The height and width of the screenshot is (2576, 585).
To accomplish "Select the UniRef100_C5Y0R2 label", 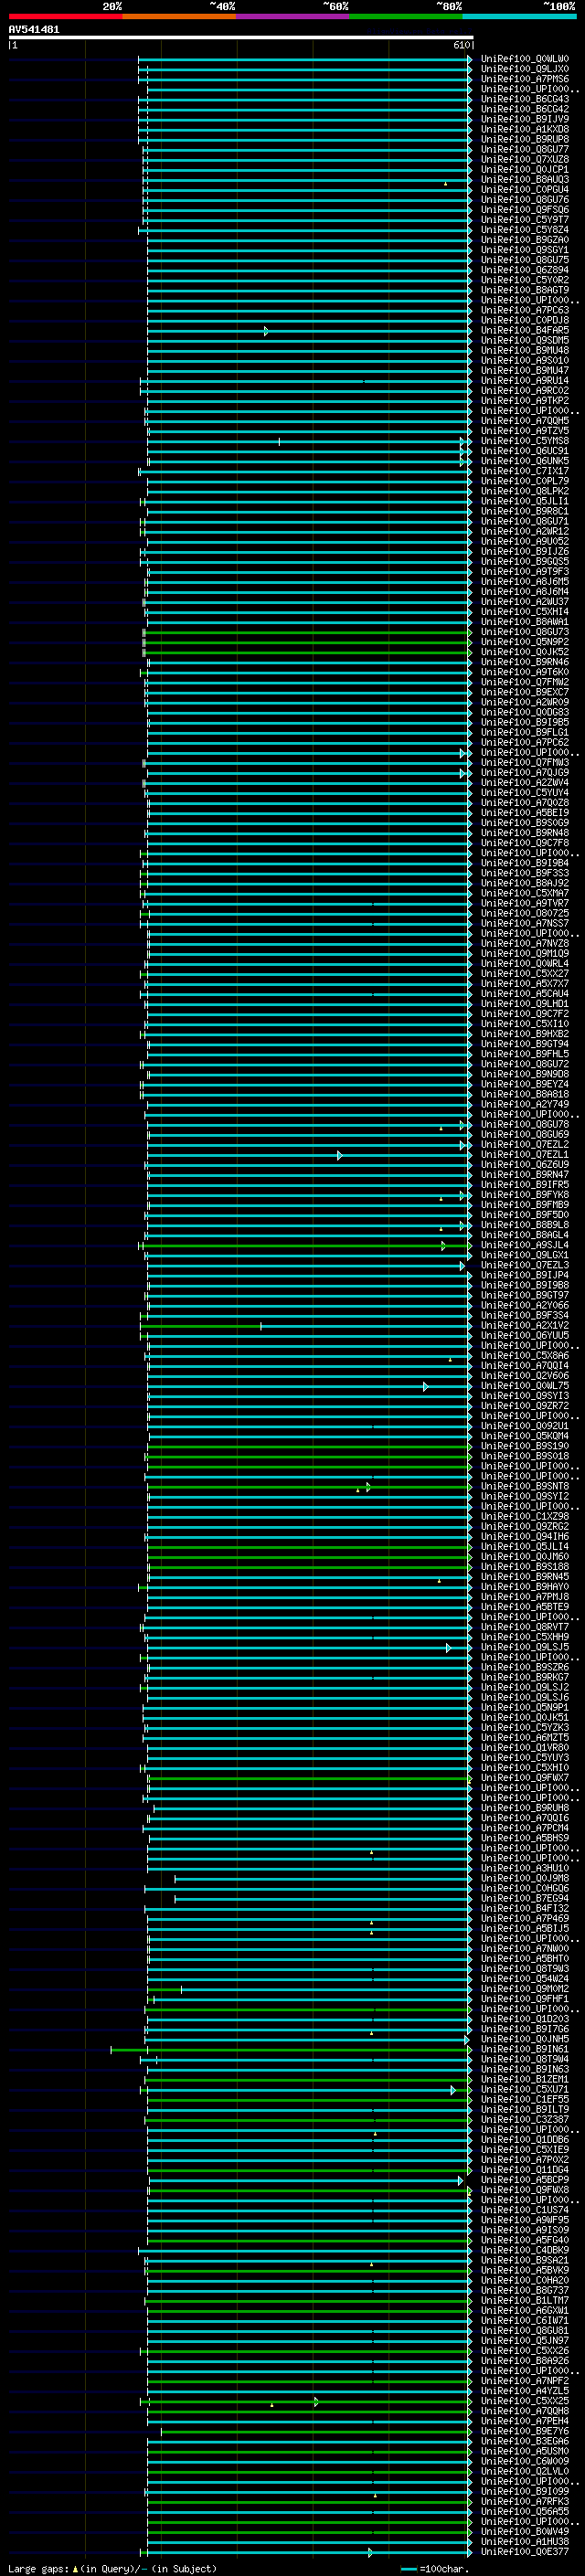I will pos(525,280).
